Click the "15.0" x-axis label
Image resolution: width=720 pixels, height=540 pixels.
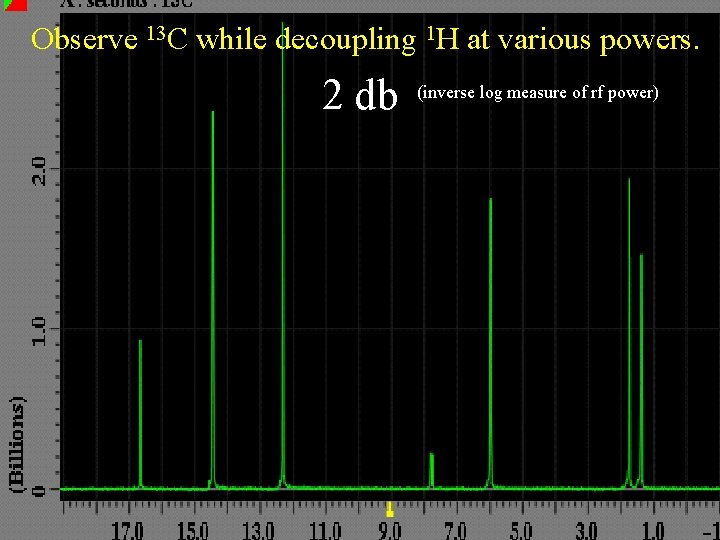click(x=193, y=532)
